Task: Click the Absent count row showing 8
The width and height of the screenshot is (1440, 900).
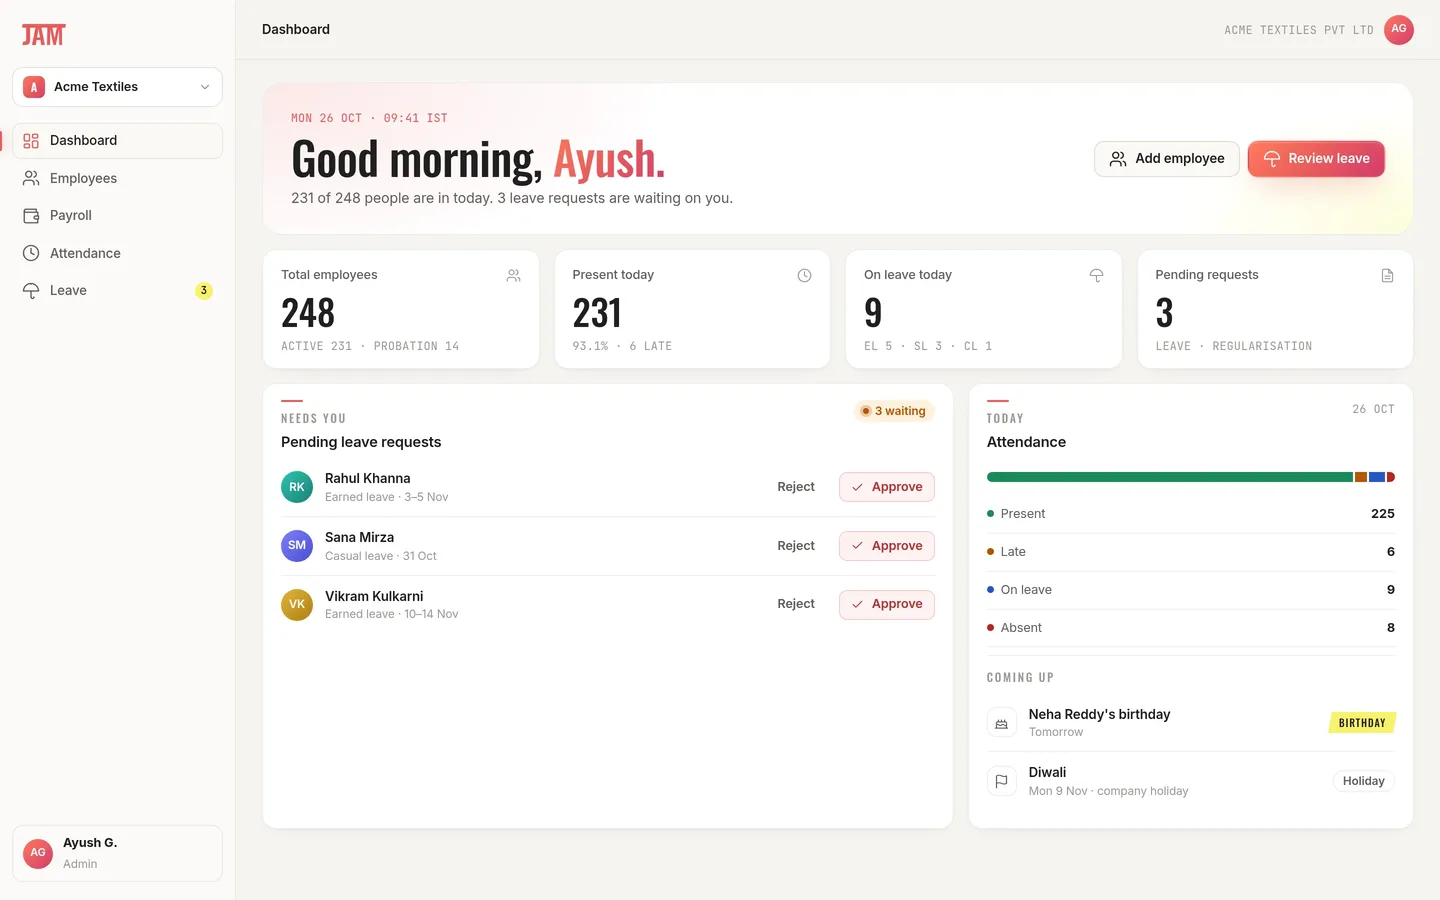Action: pos(1190,628)
